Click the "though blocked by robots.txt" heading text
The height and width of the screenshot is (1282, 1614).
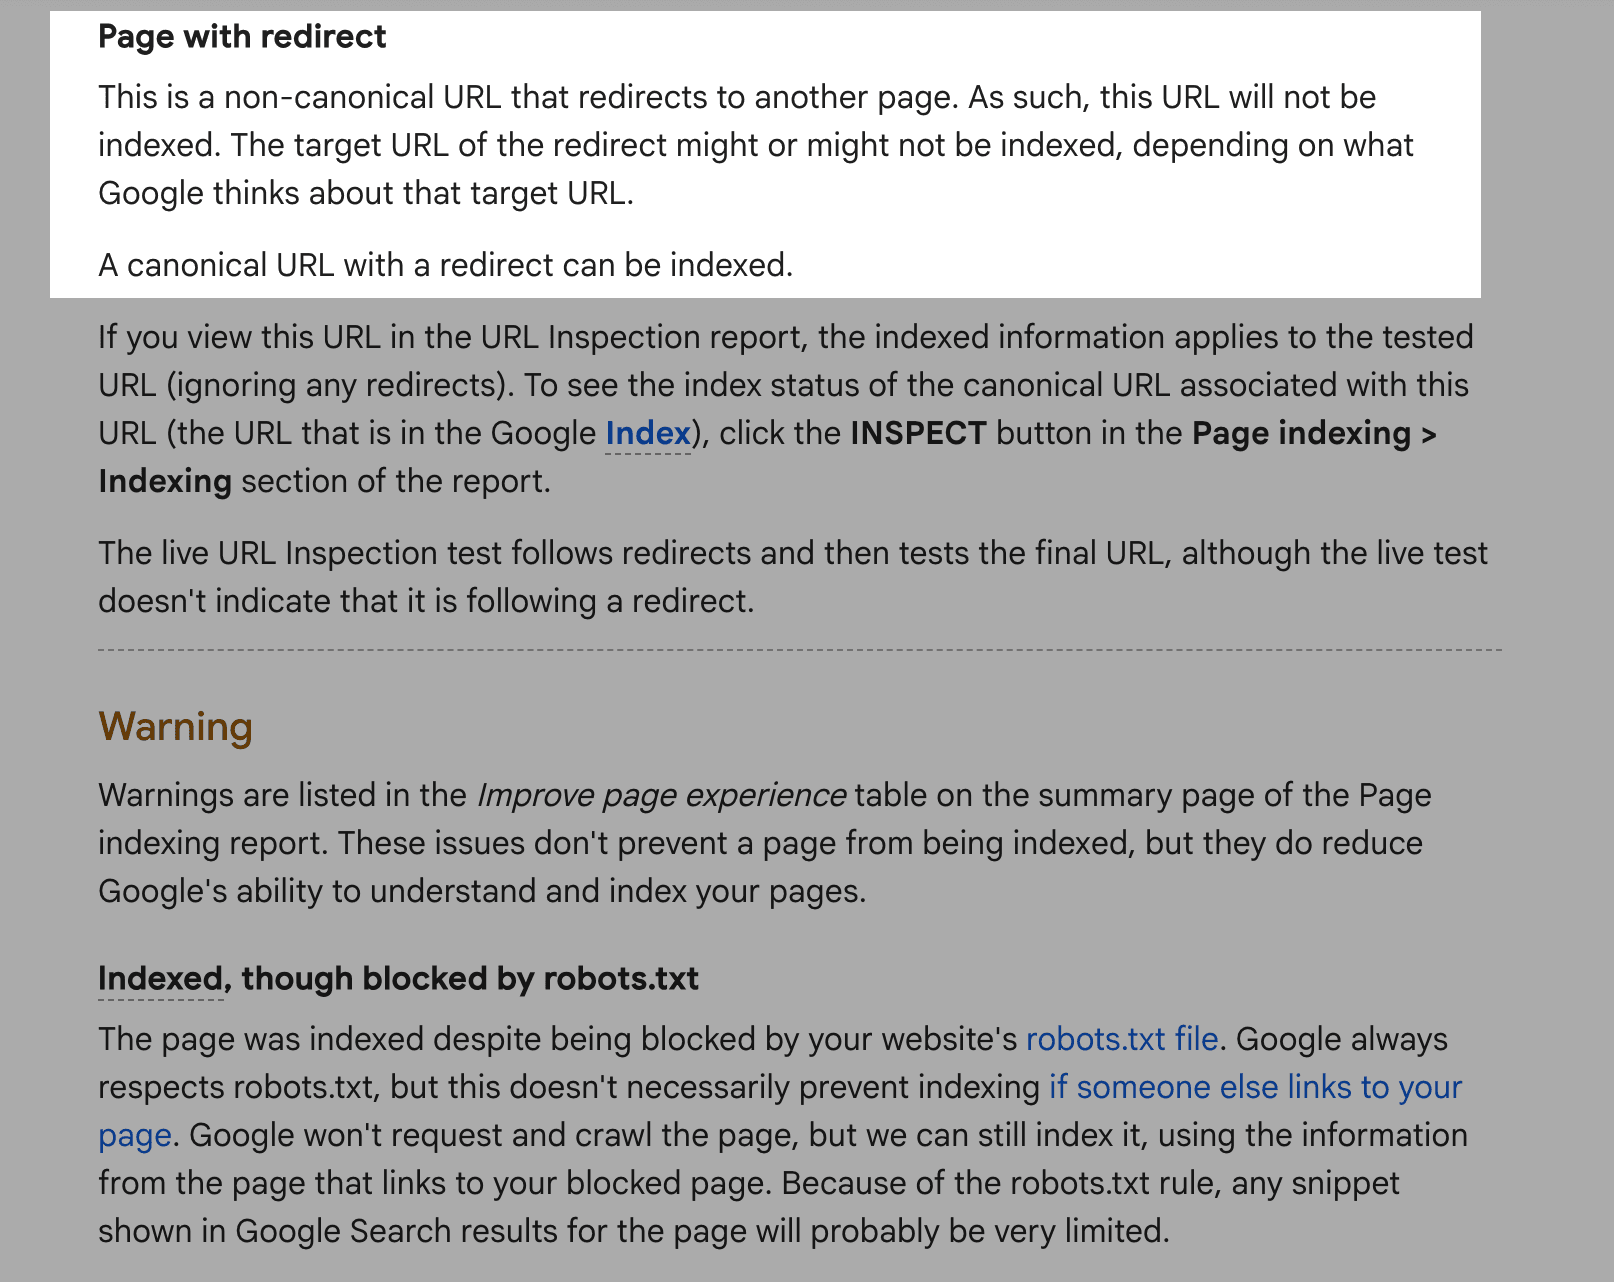(x=470, y=978)
